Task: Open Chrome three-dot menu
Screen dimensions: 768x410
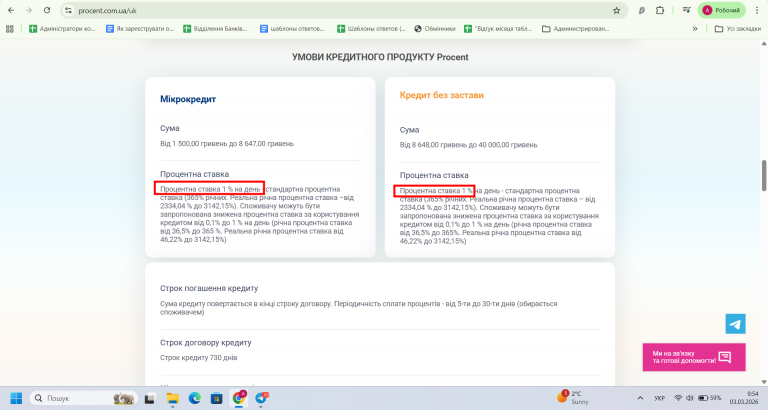Action: (757, 10)
